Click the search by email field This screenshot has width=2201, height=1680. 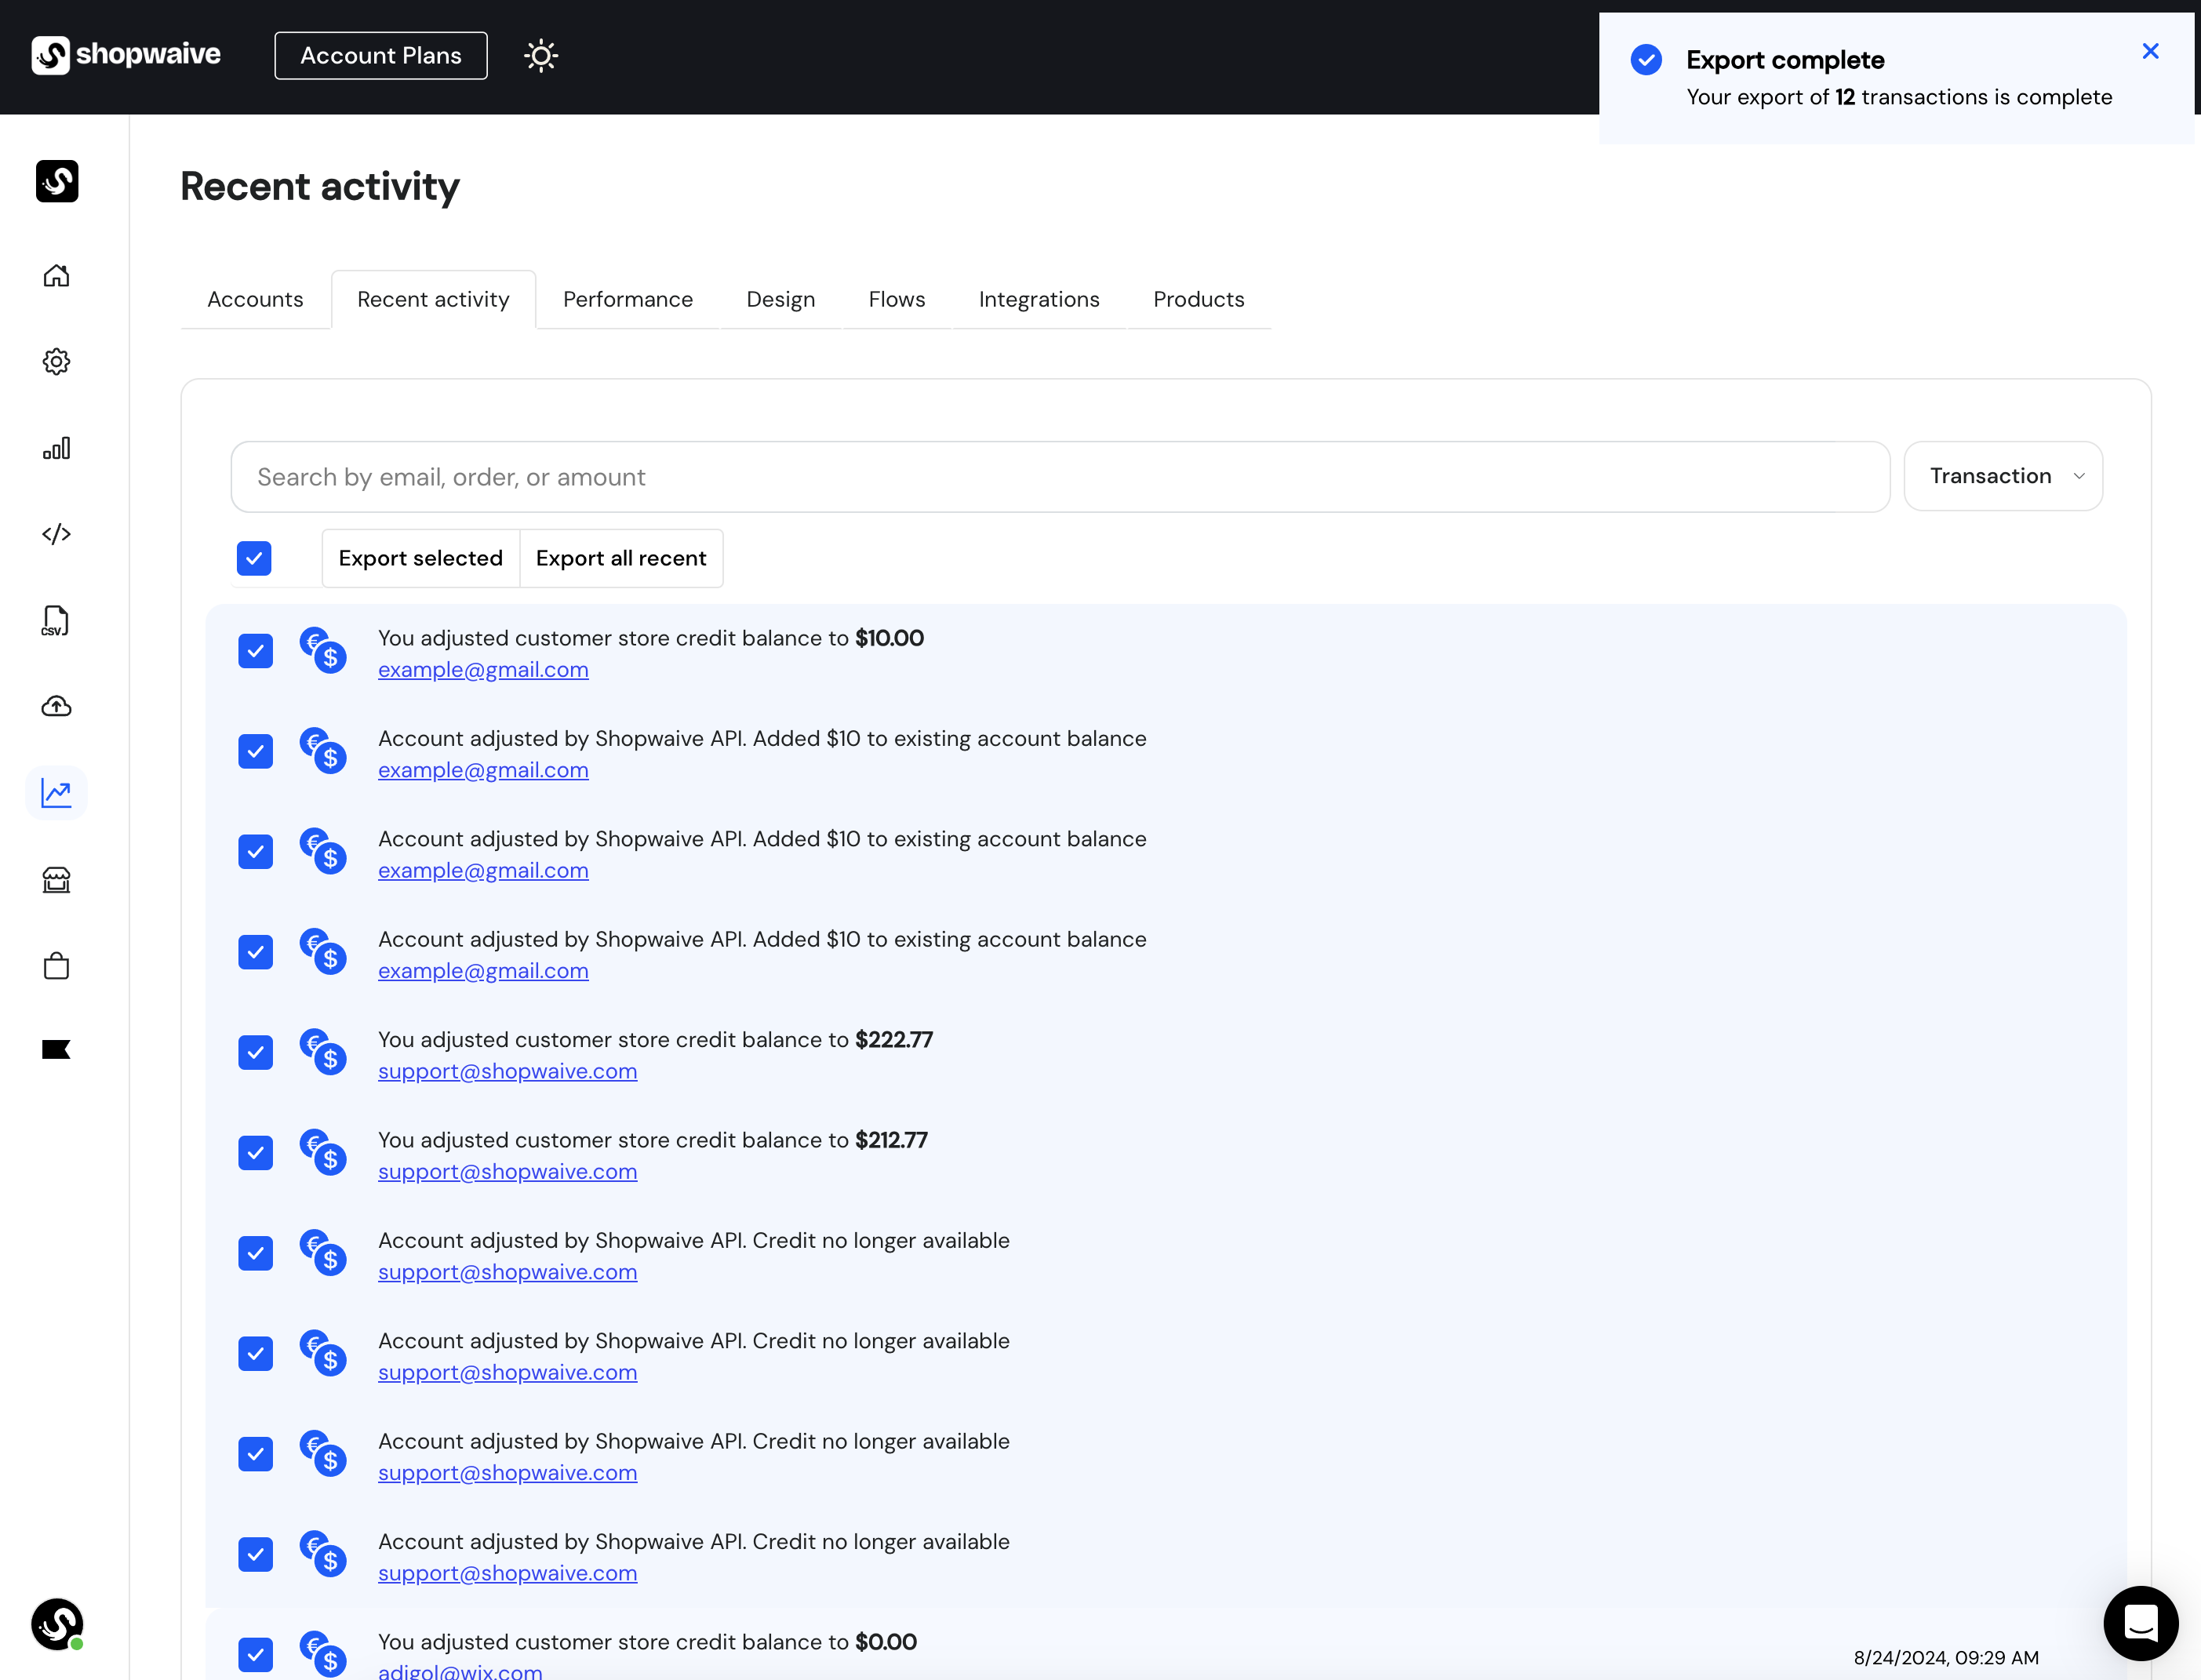[x=1060, y=478]
